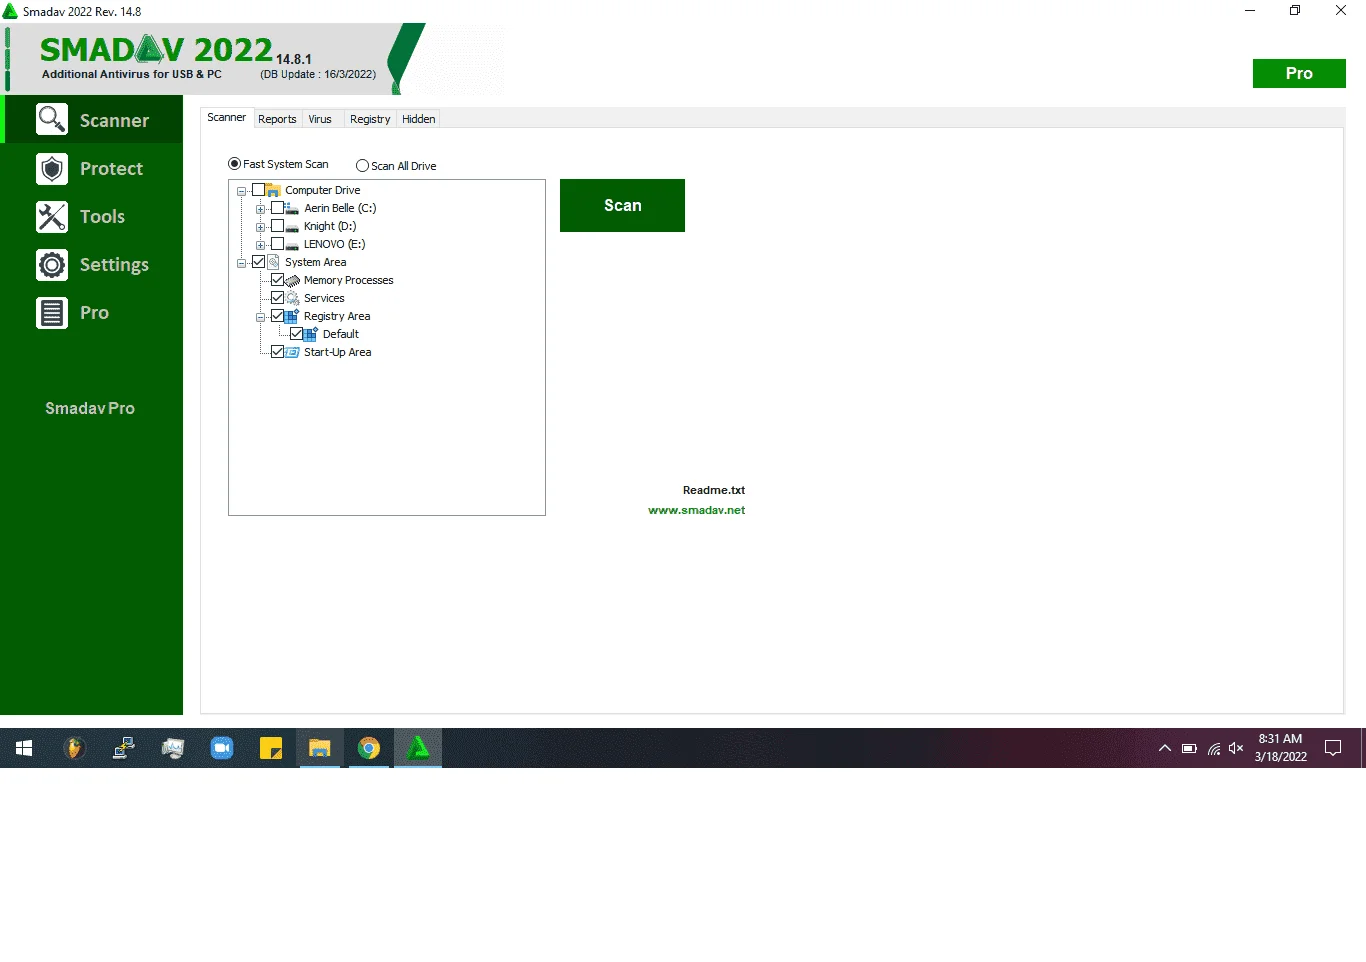Click the green Pro button
Screen dimensions: 1366x962
pos(1299,73)
